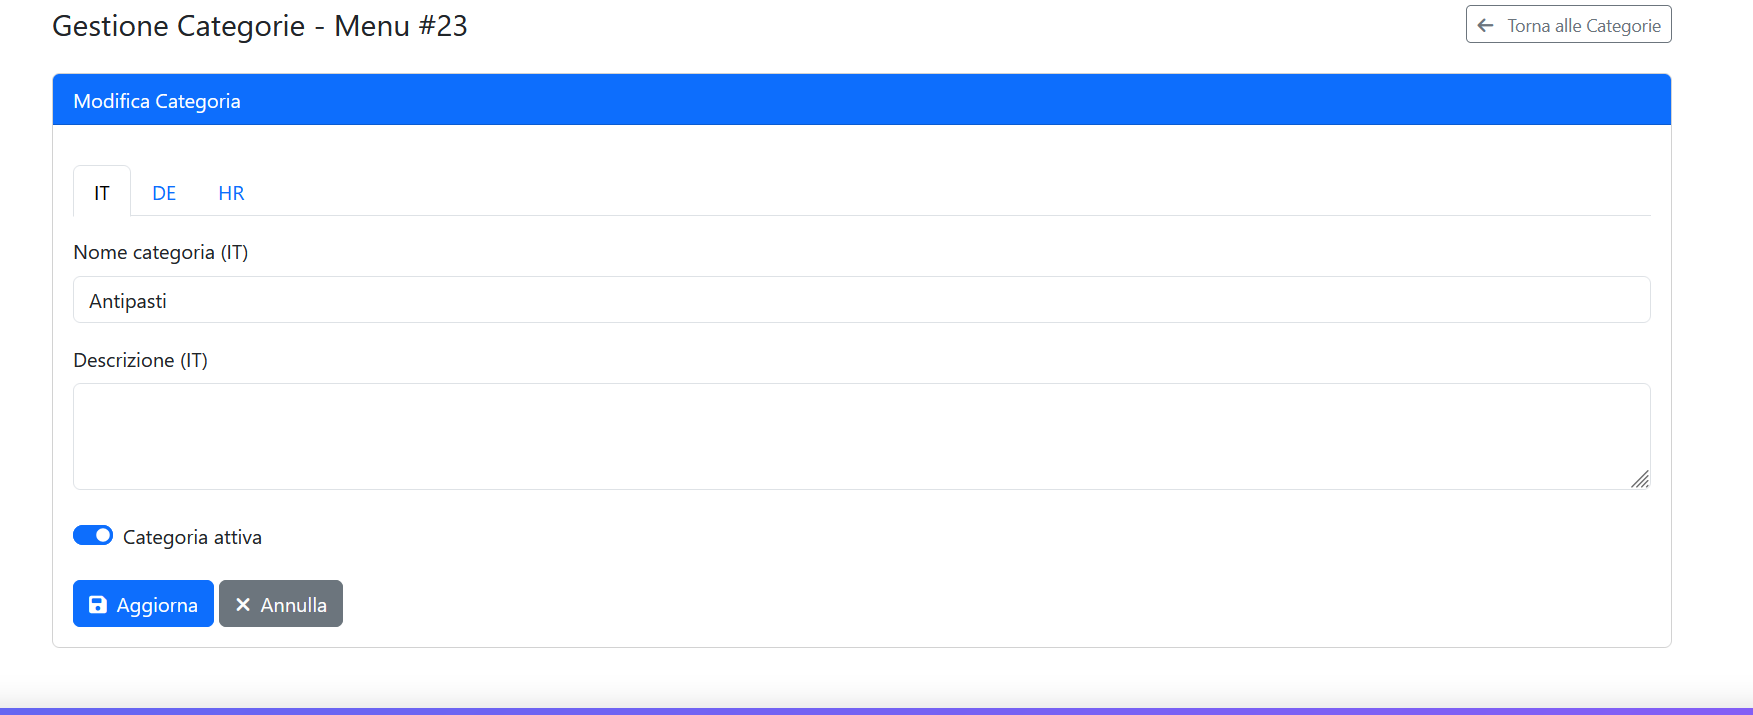The height and width of the screenshot is (715, 1753).
Task: Stay on the IT language tab
Action: [x=102, y=193]
